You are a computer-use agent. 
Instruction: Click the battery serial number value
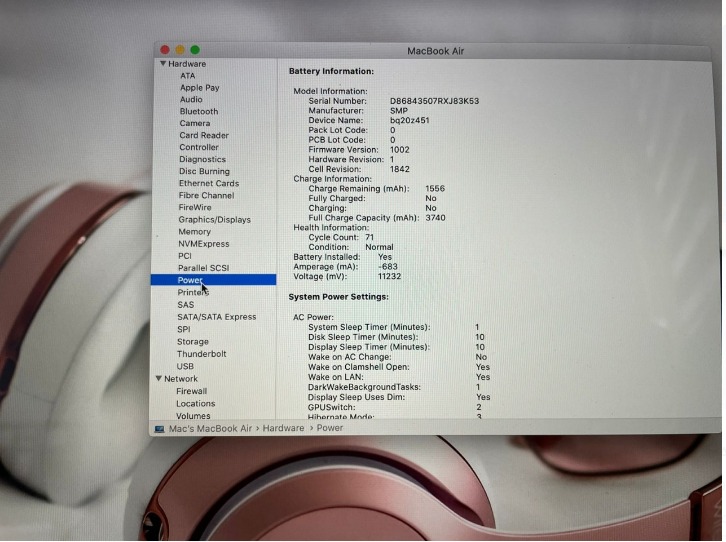point(434,101)
